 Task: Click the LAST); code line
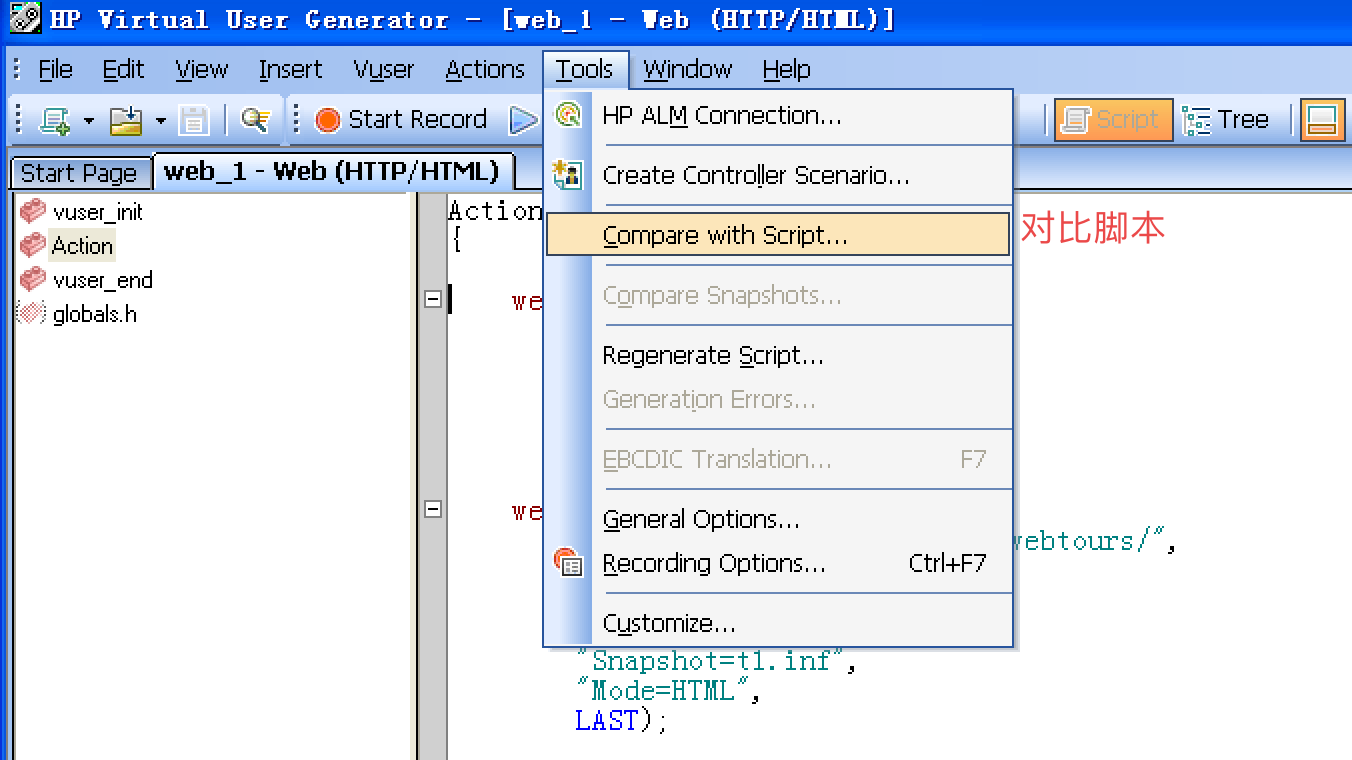[x=621, y=720]
